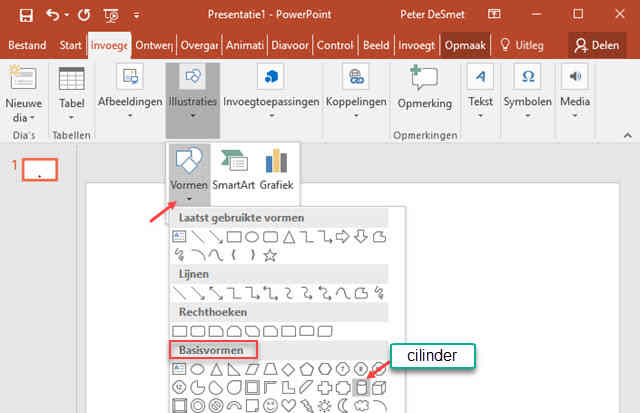Insert a new Opmerking comment
Screen dimensions: 640x413
click(424, 88)
